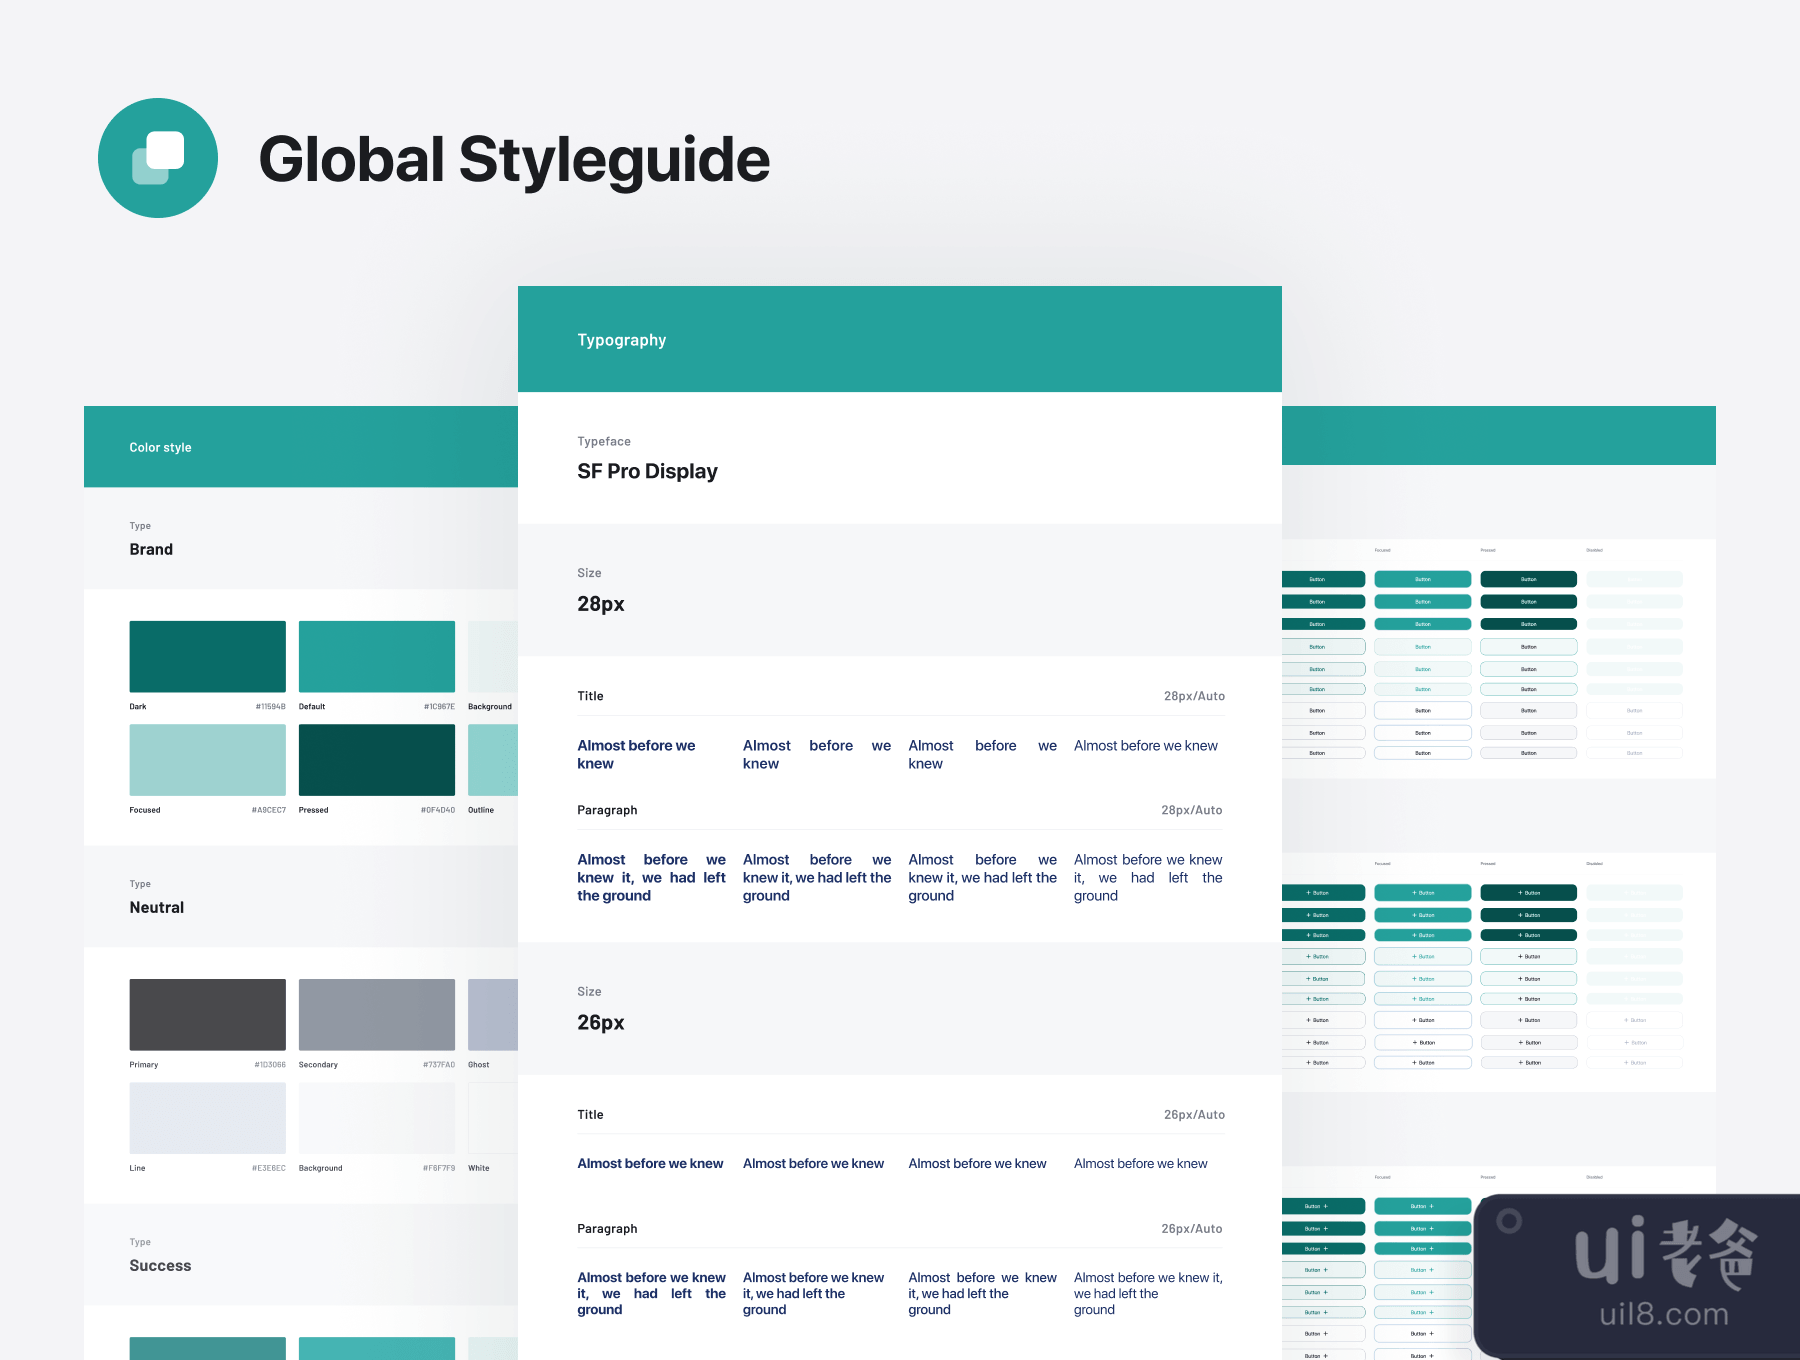
Task: Click the Color style panel header
Action: tap(160, 447)
